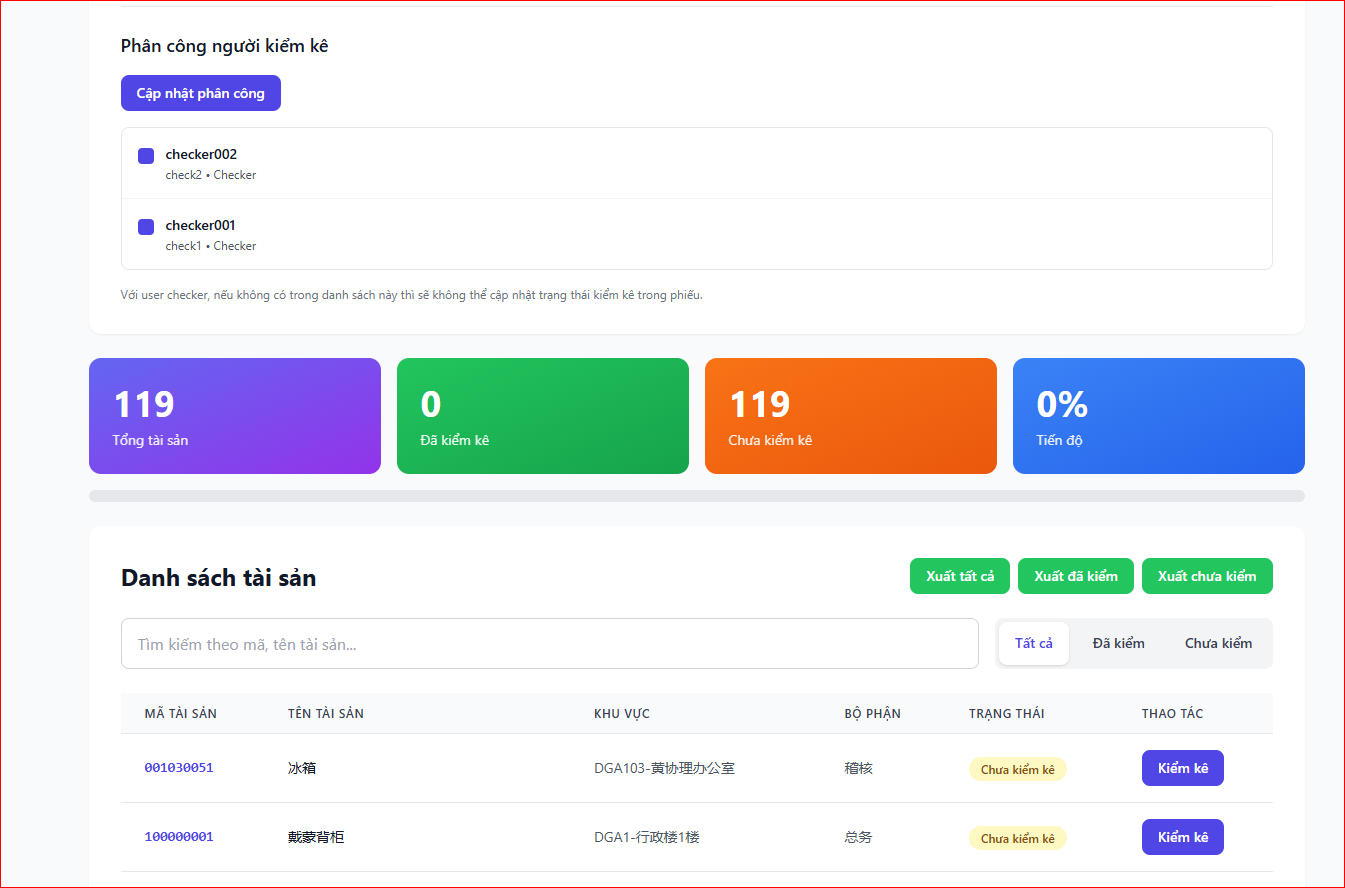Click the Trạng thái column header
The width and height of the screenshot is (1345, 888).
[x=1006, y=714]
